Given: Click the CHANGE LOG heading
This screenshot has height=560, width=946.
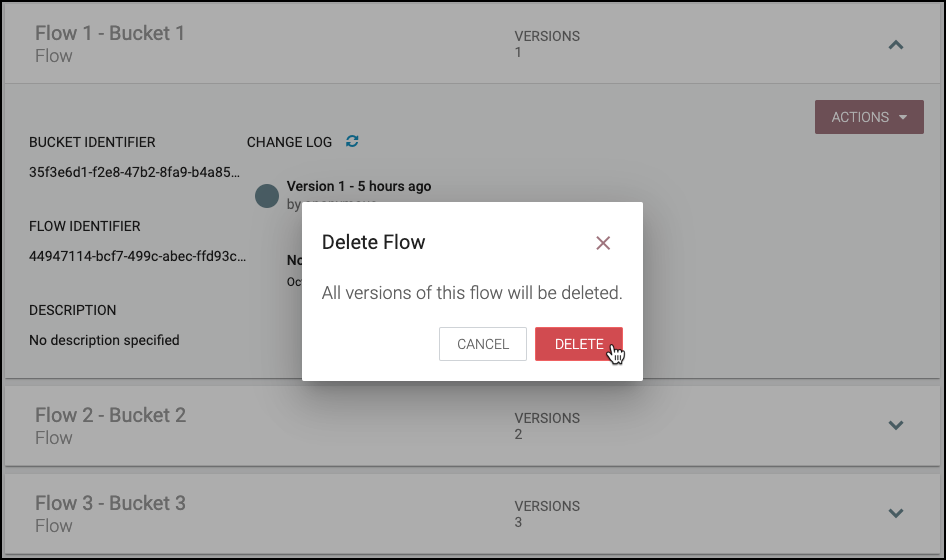Looking at the screenshot, I should click(x=289, y=142).
